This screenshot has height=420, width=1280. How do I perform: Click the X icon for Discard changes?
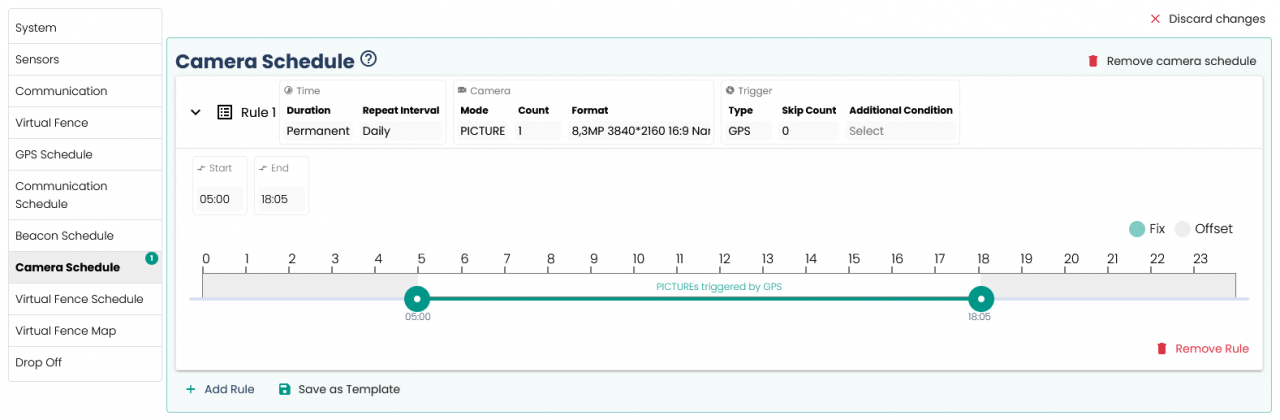click(1155, 19)
